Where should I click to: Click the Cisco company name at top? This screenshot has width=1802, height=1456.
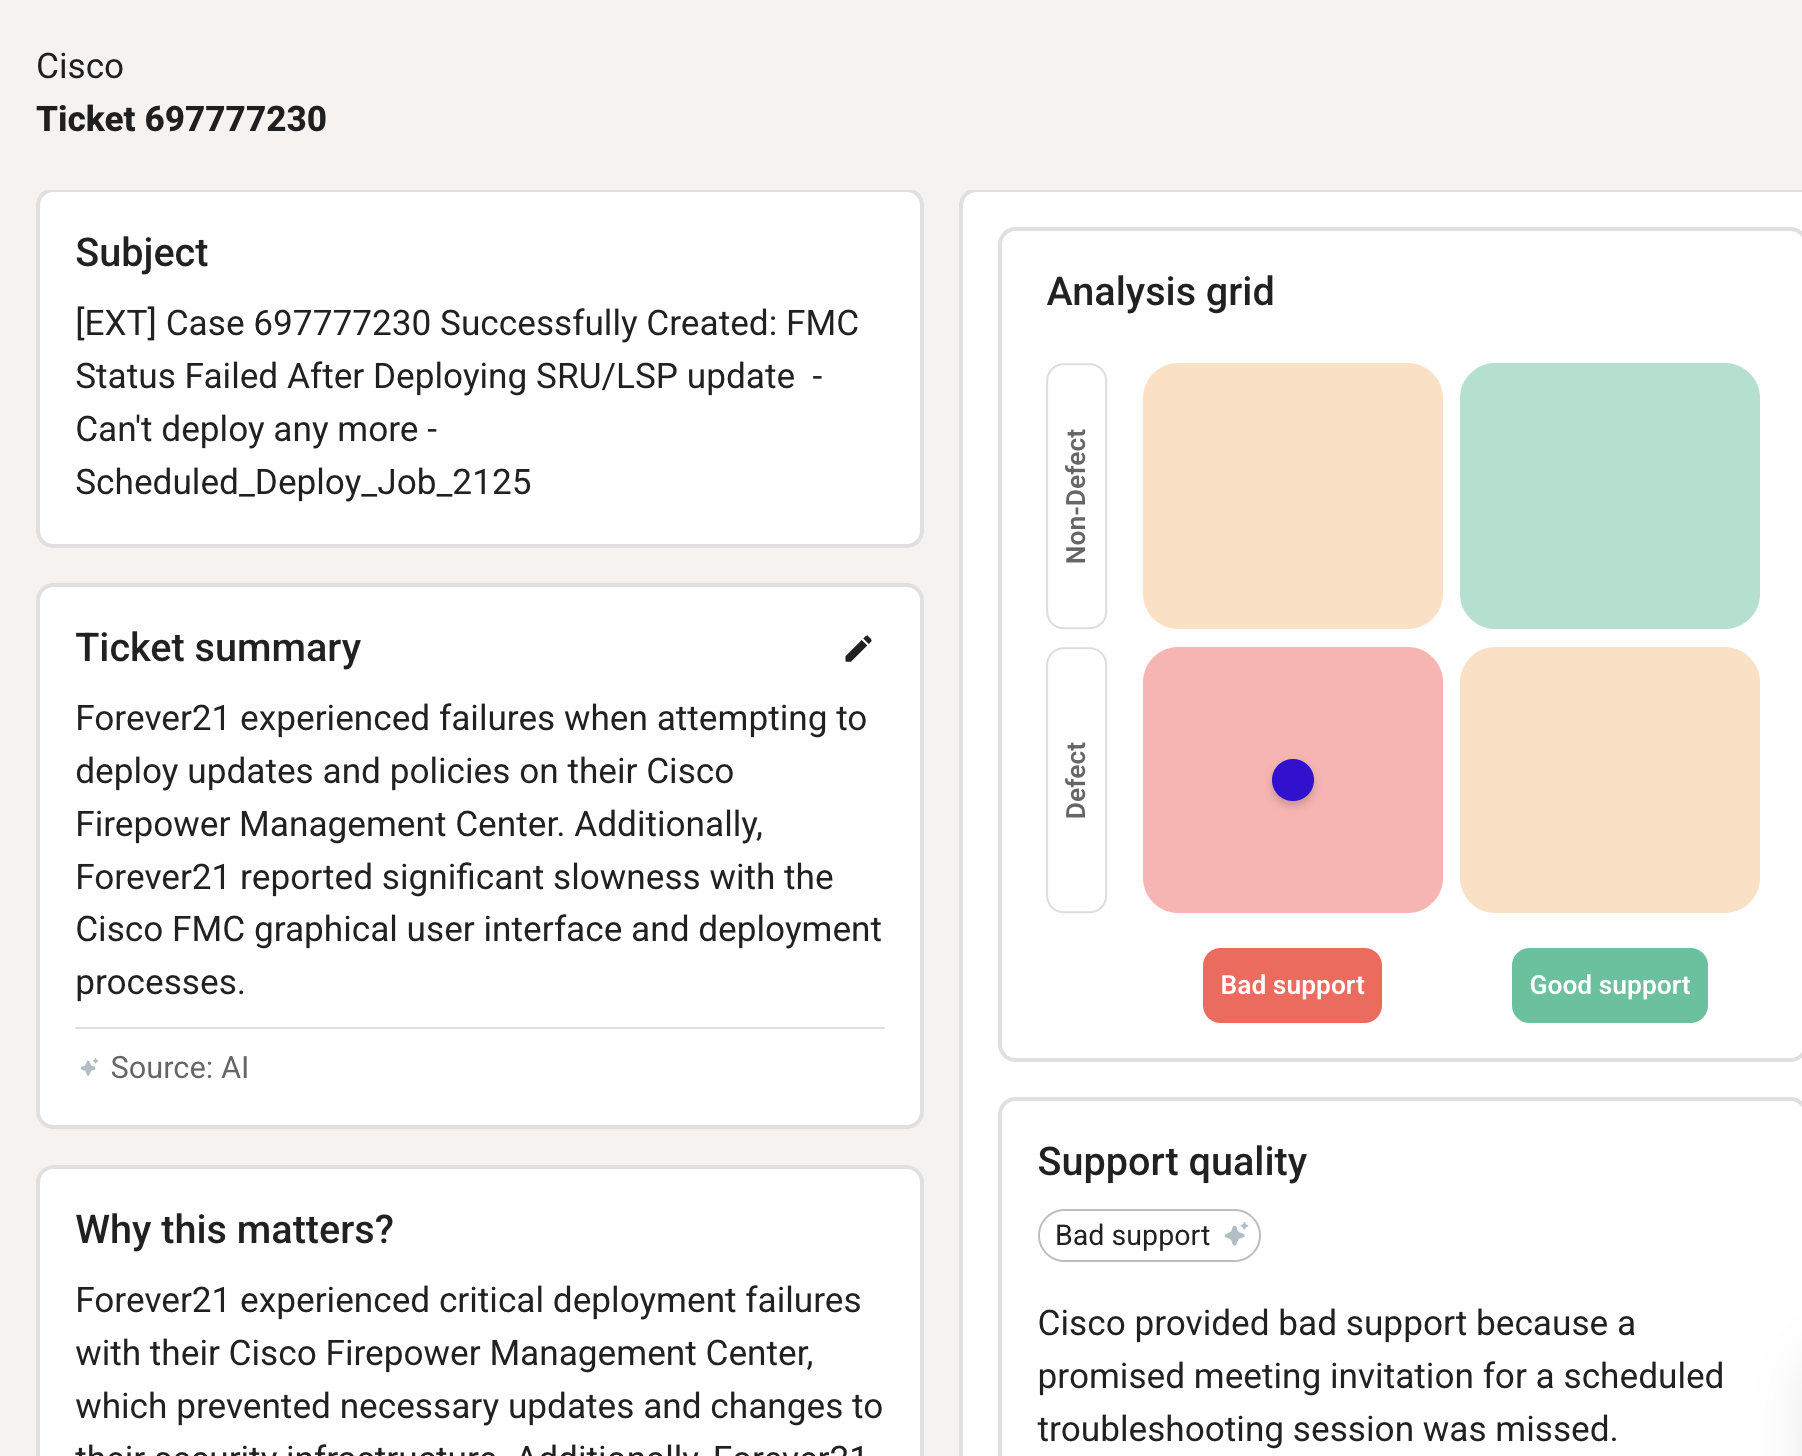[80, 66]
